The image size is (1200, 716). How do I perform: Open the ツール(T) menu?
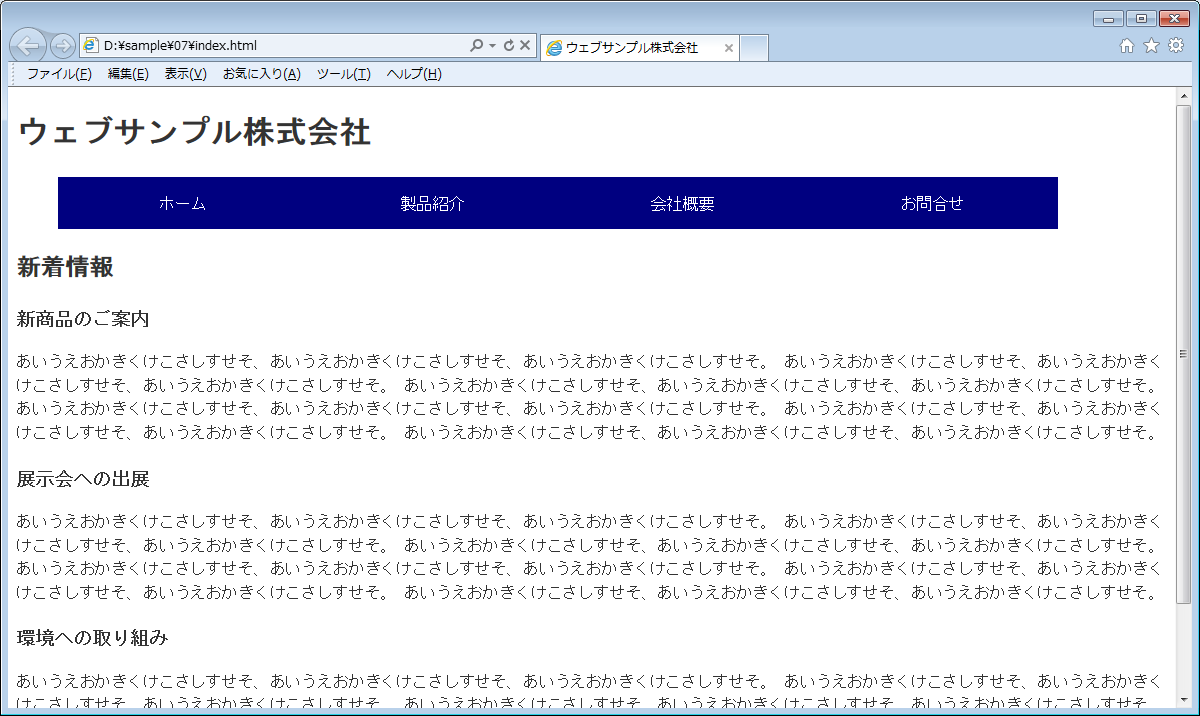pyautogui.click(x=343, y=74)
